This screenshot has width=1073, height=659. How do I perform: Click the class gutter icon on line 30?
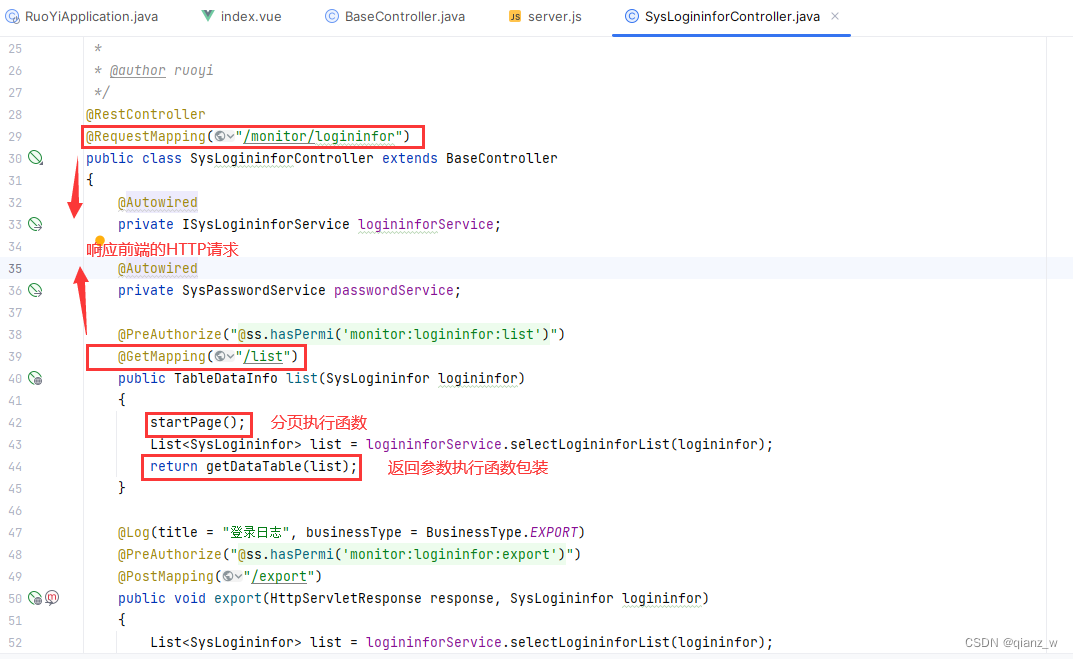(x=35, y=158)
